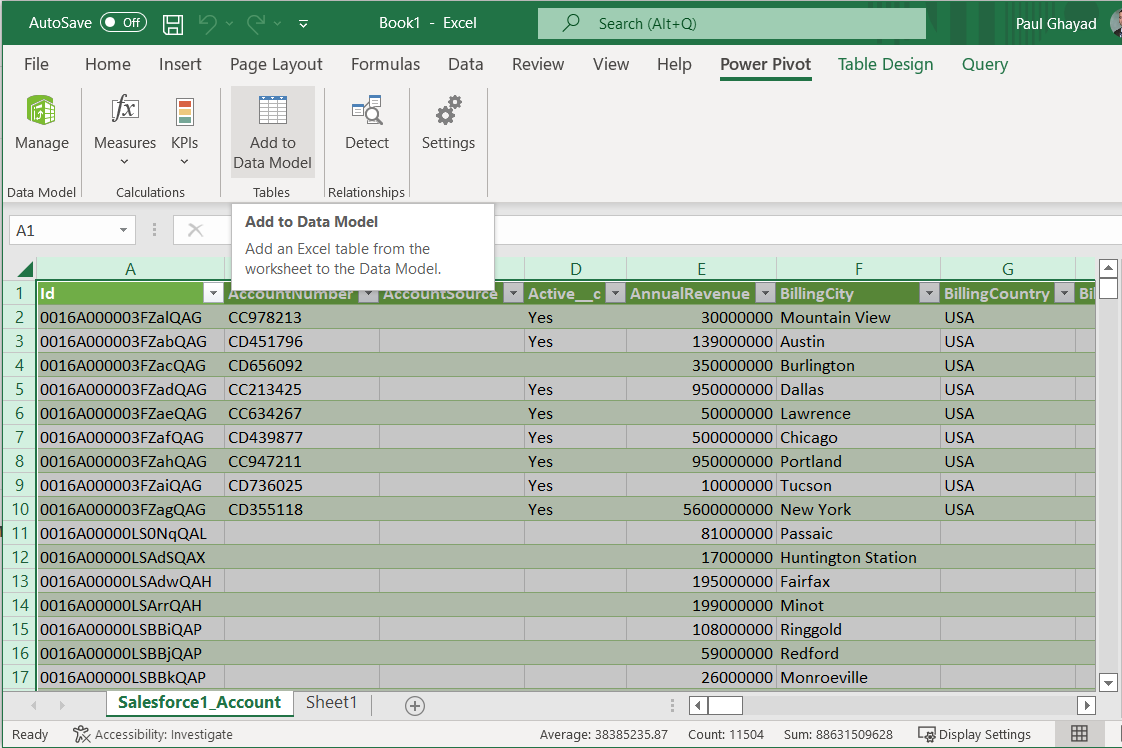
Task: Select row 5 header
Action: click(x=19, y=389)
